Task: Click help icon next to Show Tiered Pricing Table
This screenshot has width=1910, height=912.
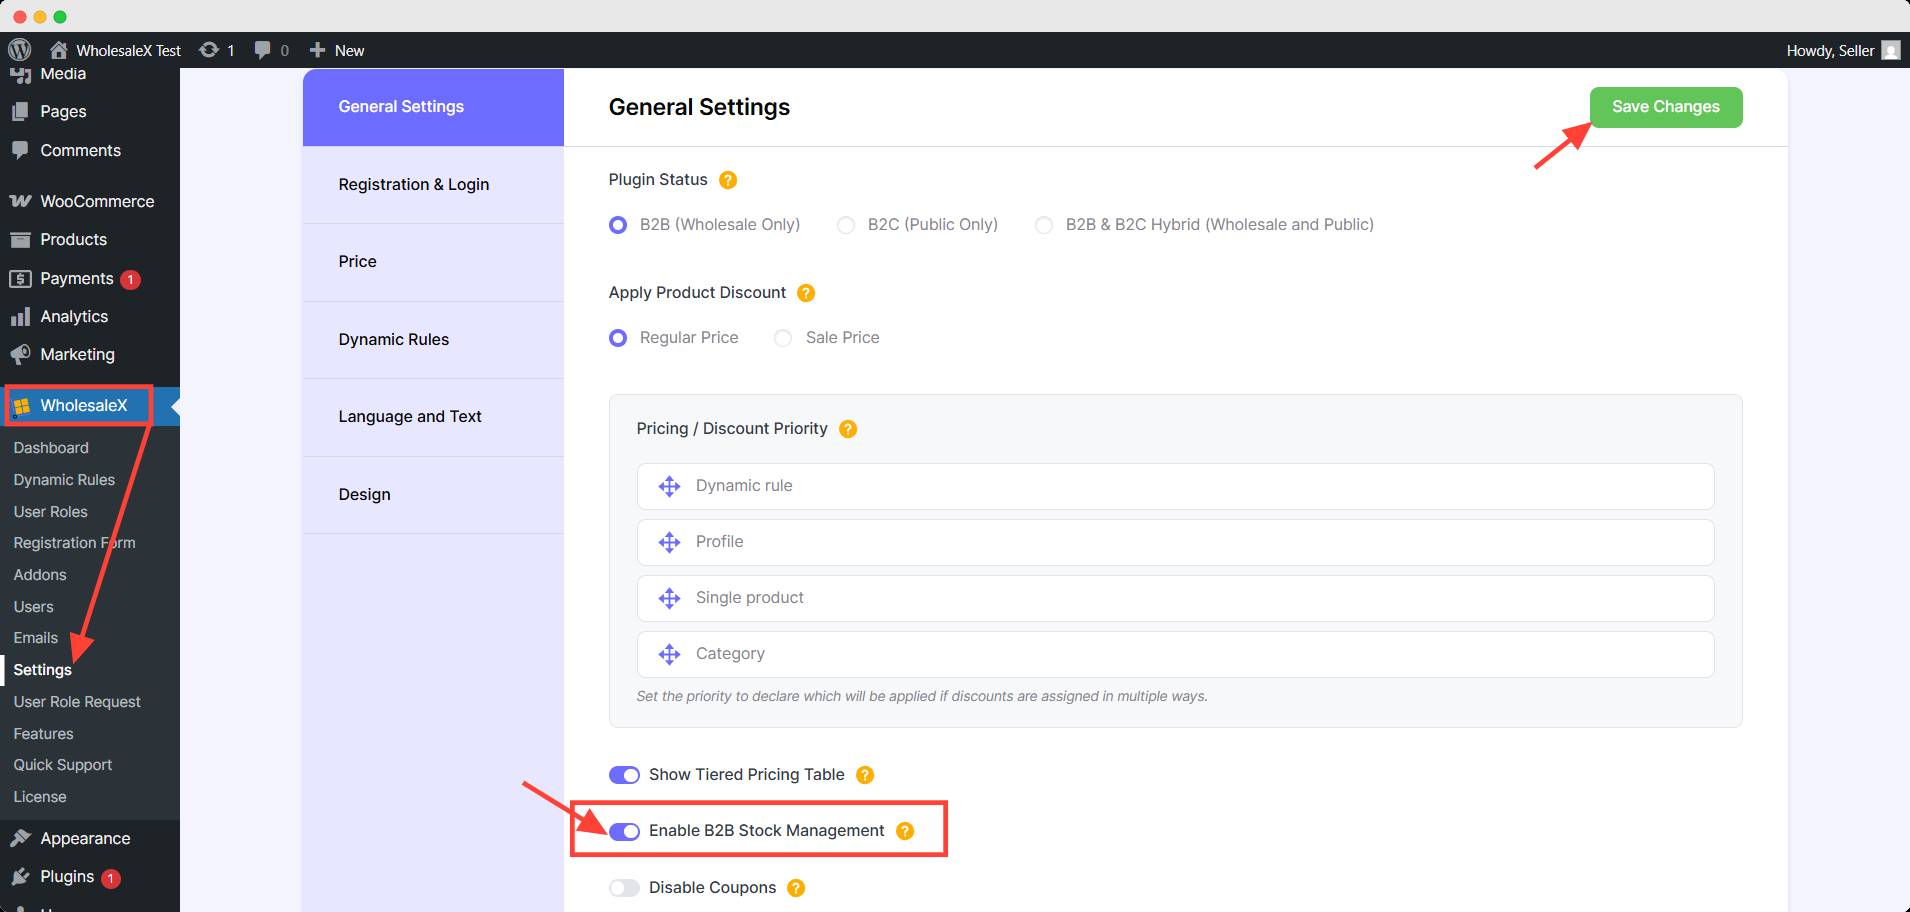Action: 865,775
